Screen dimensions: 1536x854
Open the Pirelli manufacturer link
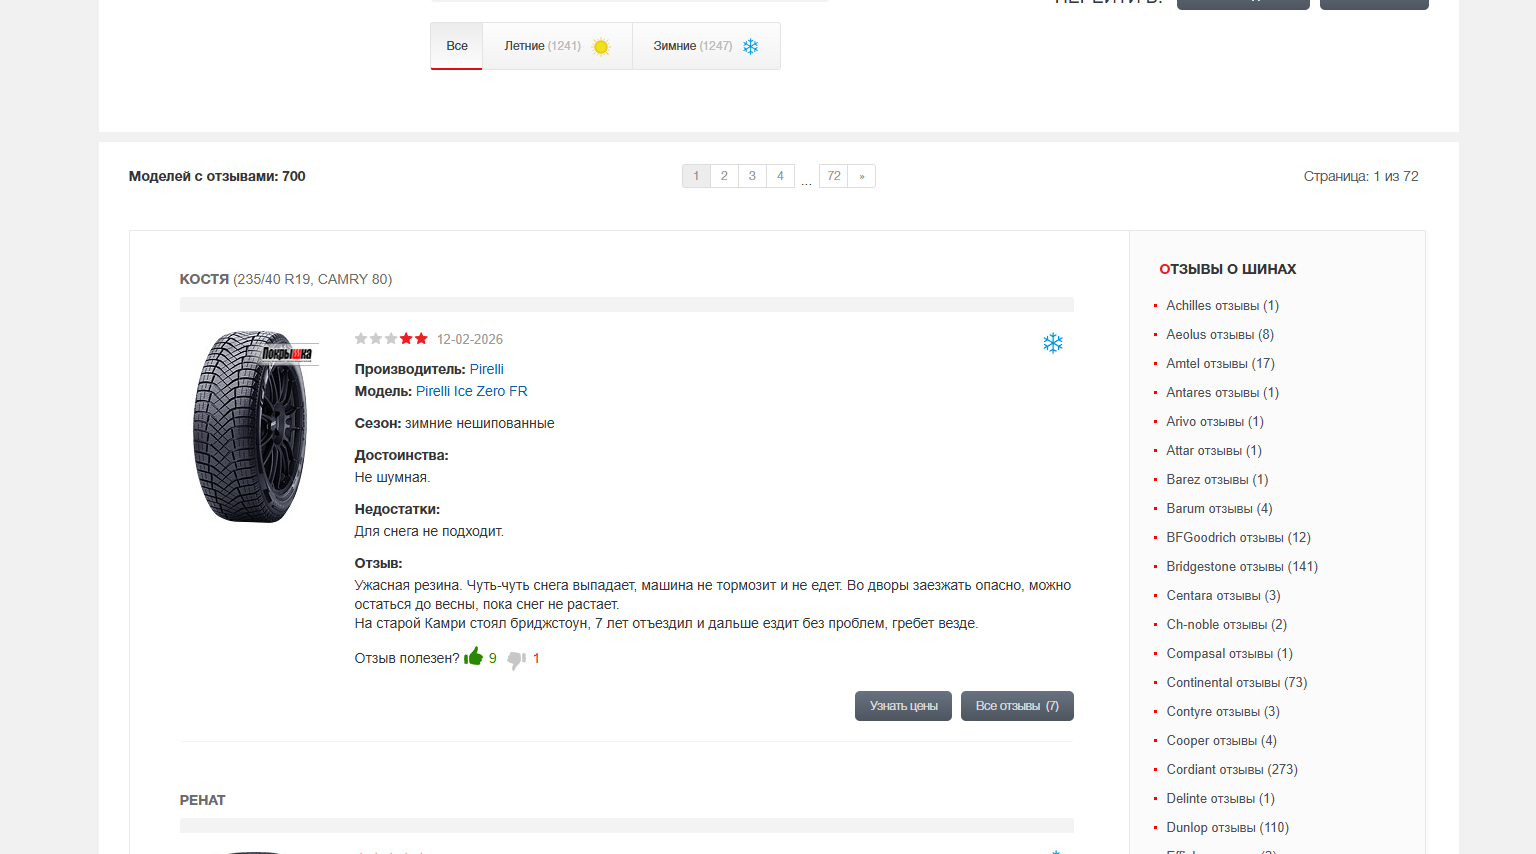point(487,369)
